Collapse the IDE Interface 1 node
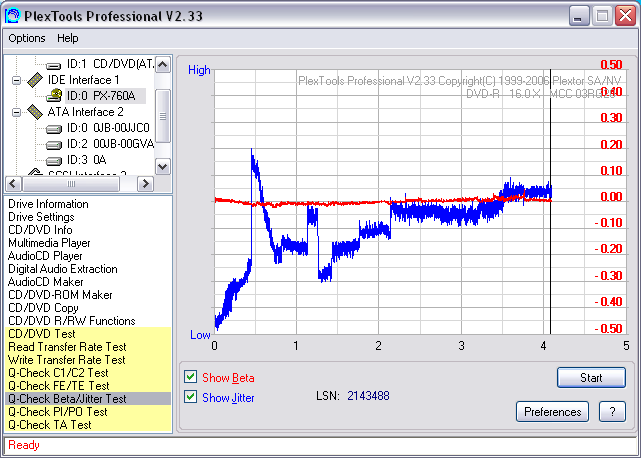The image size is (641, 458). point(16,80)
